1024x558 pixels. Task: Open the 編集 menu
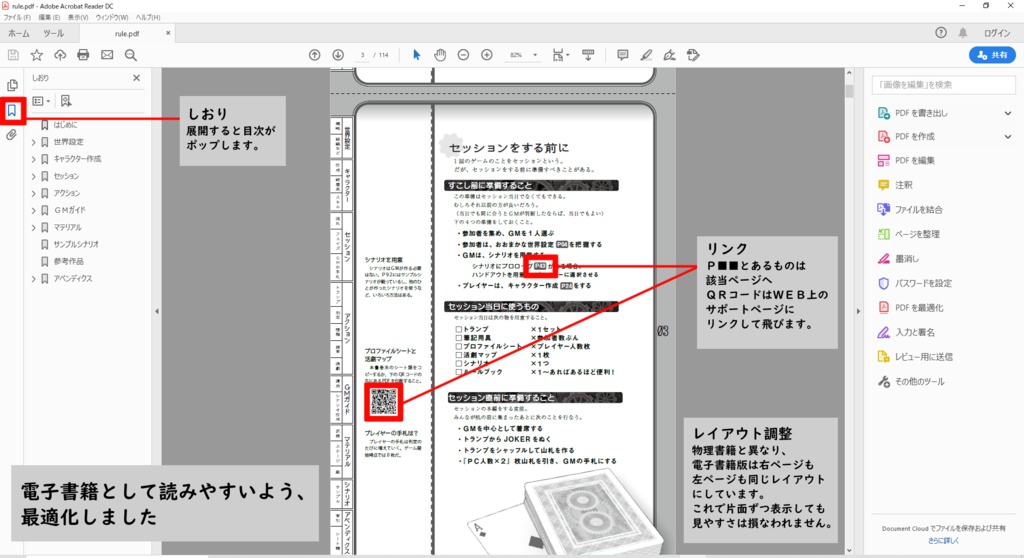49,17
